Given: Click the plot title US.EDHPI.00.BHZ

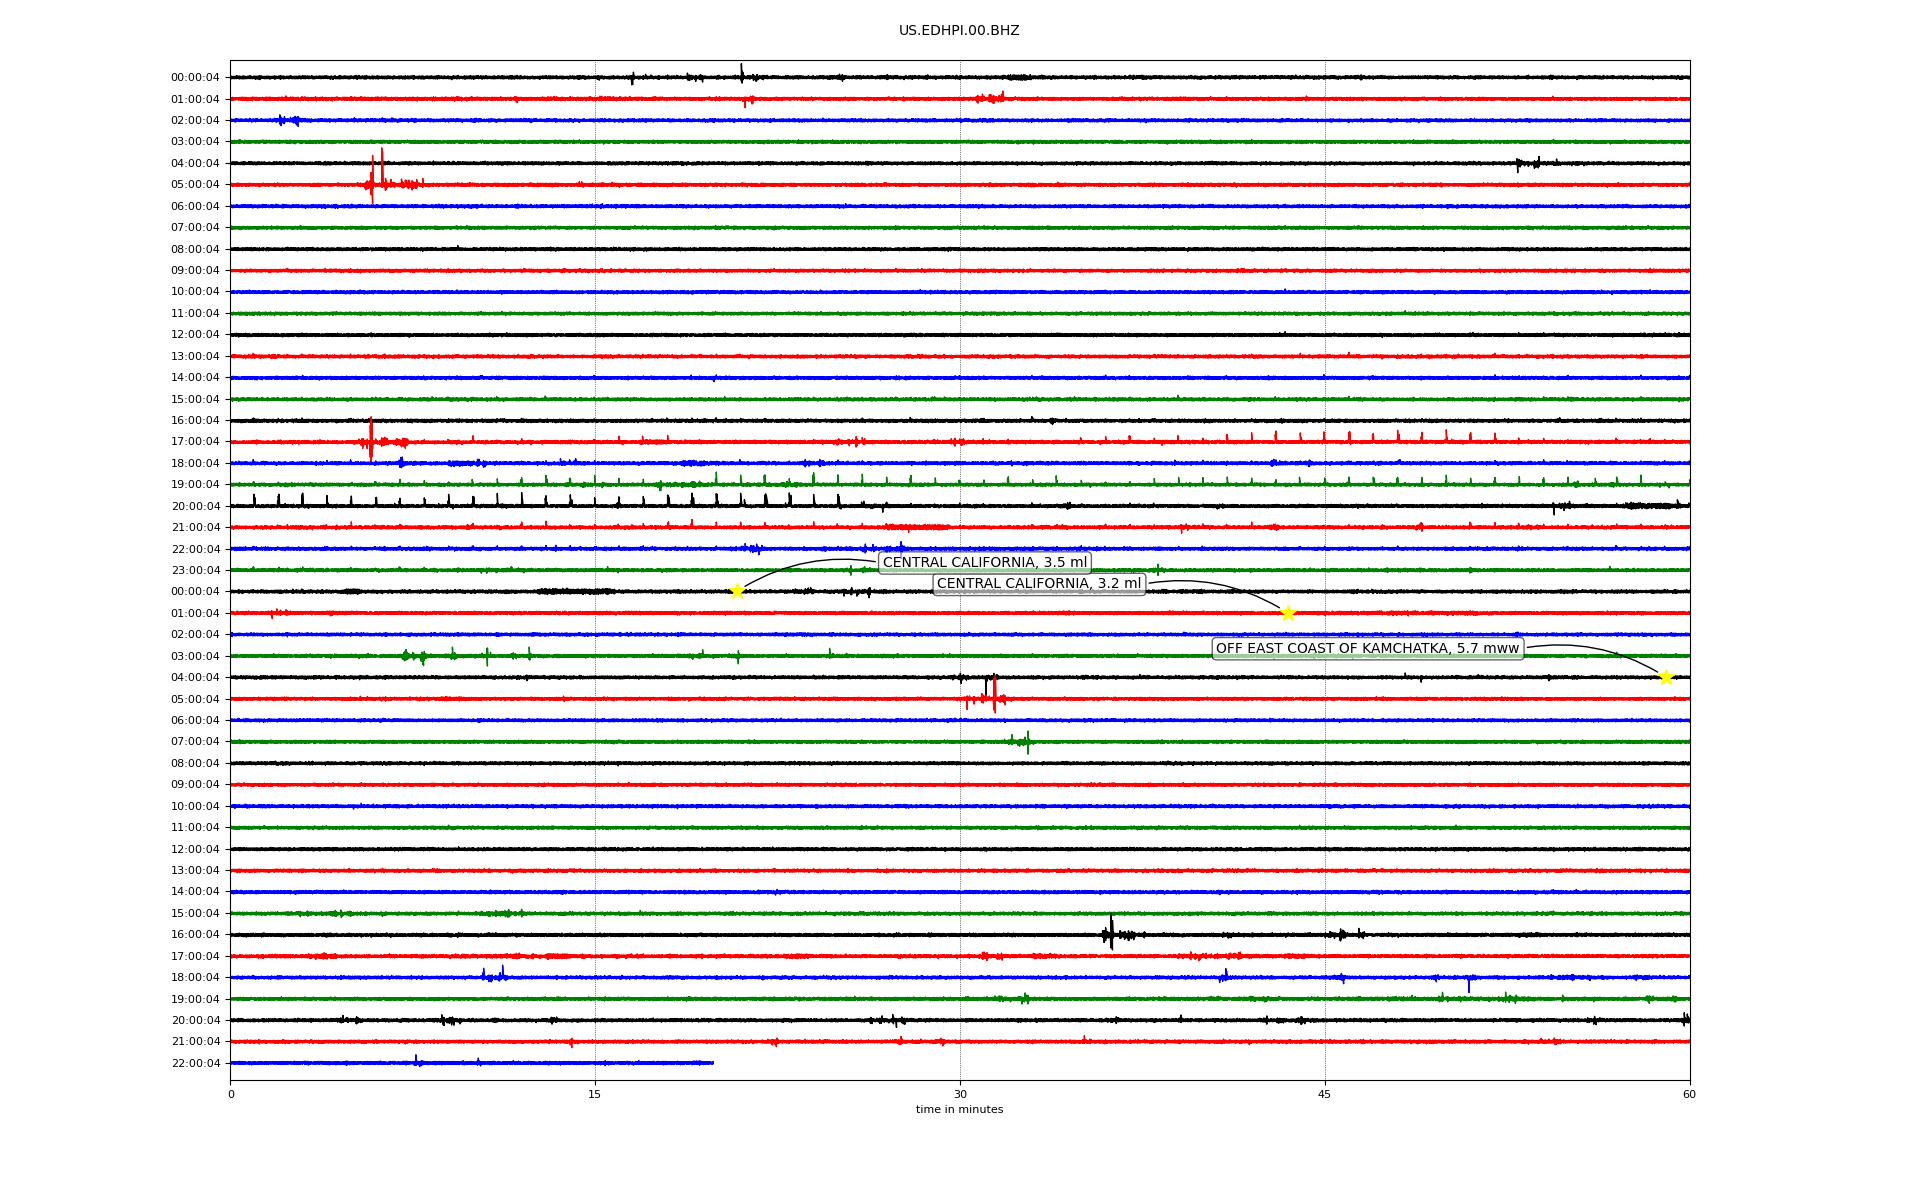Looking at the screenshot, I should tap(959, 31).
